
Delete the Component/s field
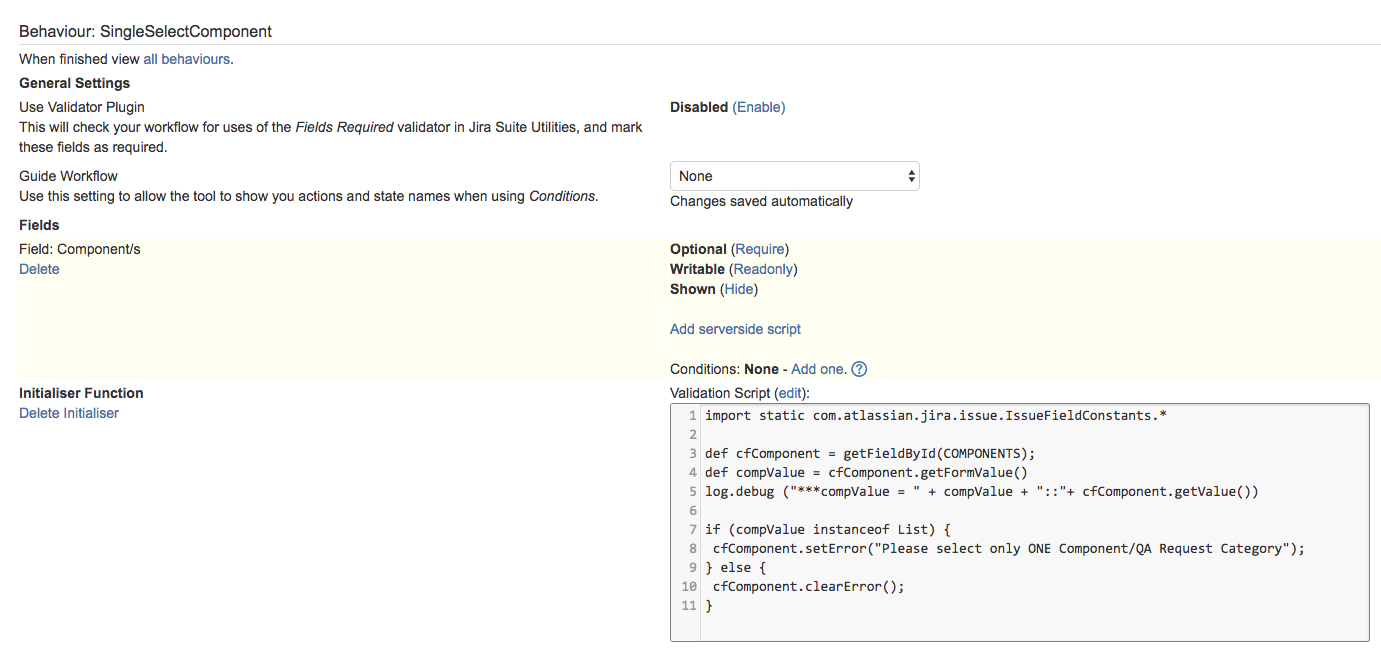pos(39,269)
